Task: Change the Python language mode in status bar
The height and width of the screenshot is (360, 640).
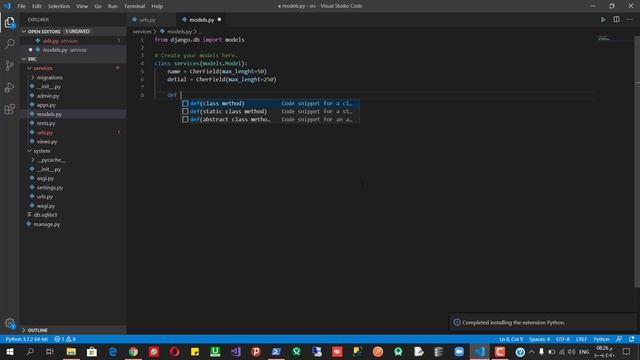Action: pos(601,339)
